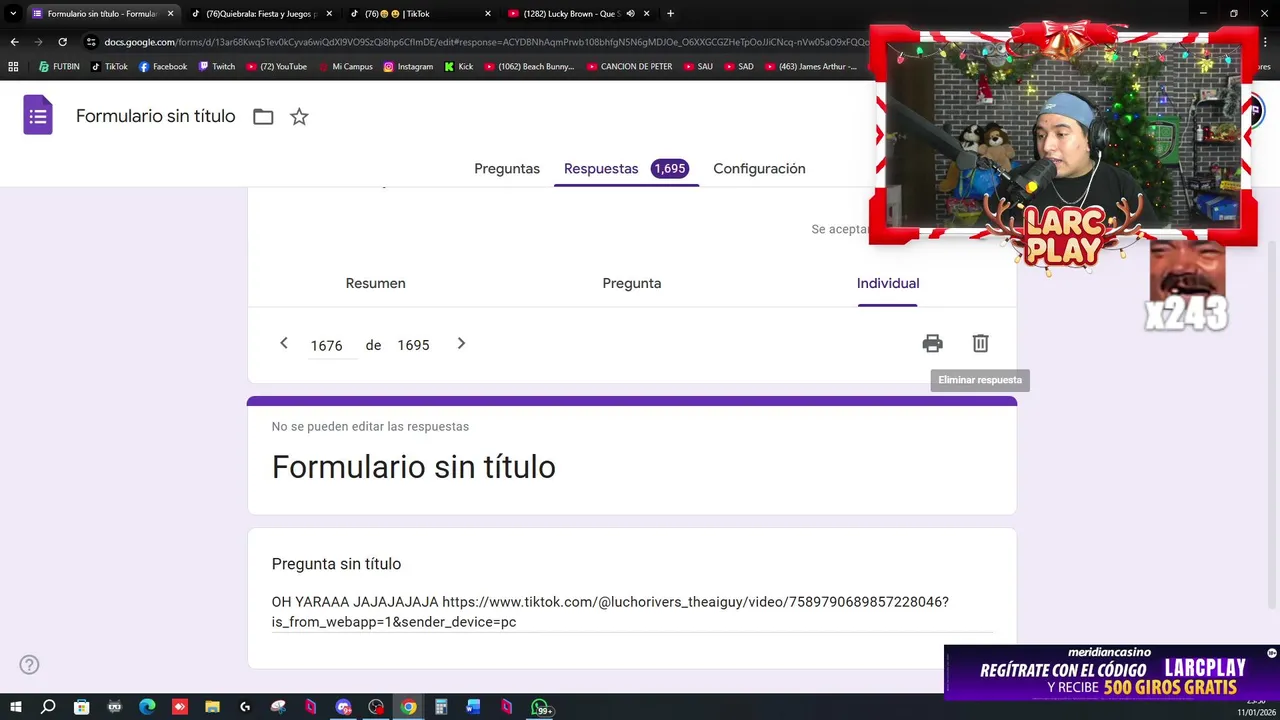This screenshot has height=720, width=1280.
Task: Close the Lucky Brown tab
Action: pyautogui.click(x=647, y=14)
